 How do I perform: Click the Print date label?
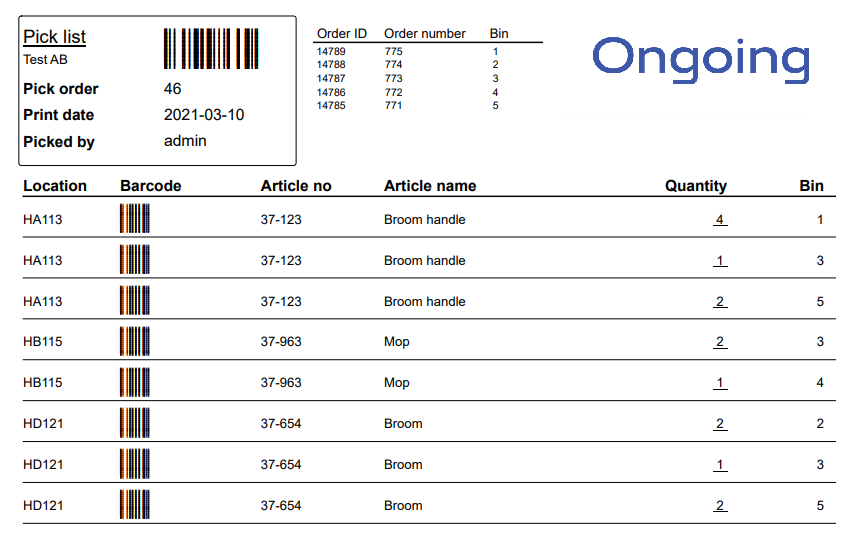click(x=59, y=115)
